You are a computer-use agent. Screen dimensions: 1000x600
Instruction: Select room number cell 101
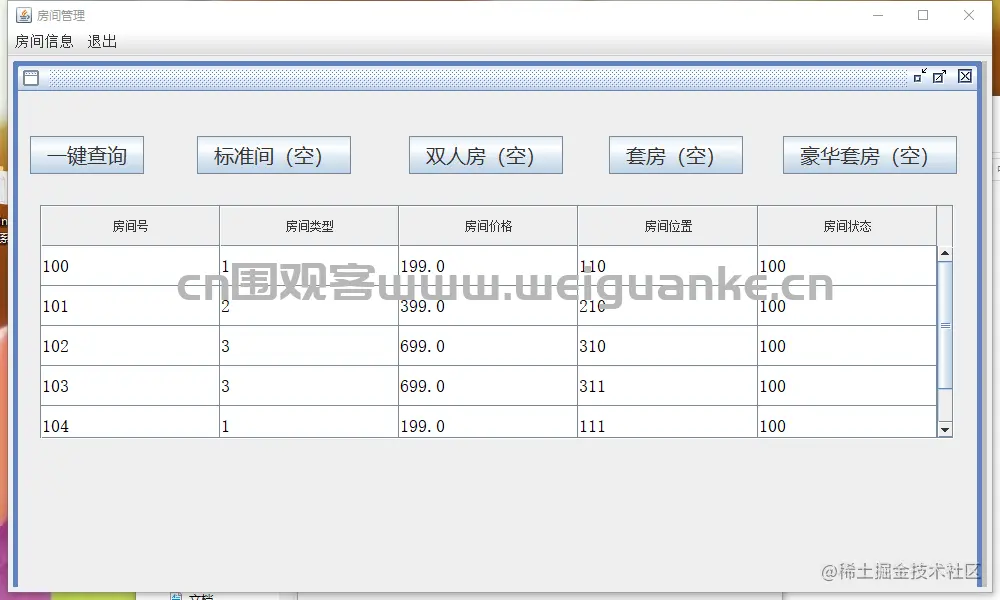(130, 306)
